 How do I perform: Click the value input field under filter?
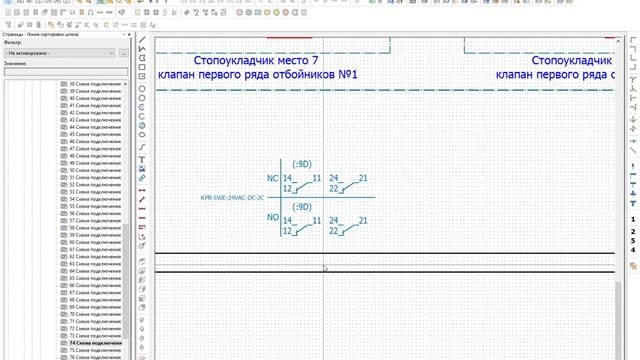(66, 72)
